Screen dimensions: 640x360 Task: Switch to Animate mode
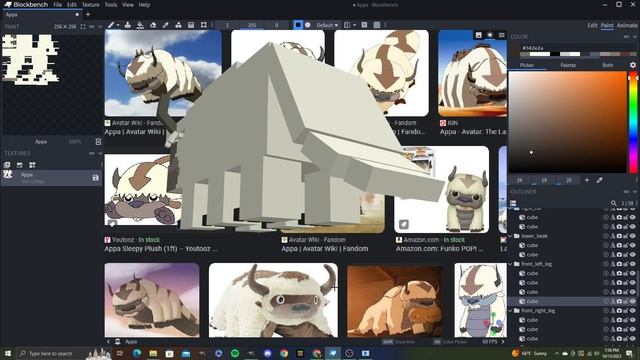627,25
